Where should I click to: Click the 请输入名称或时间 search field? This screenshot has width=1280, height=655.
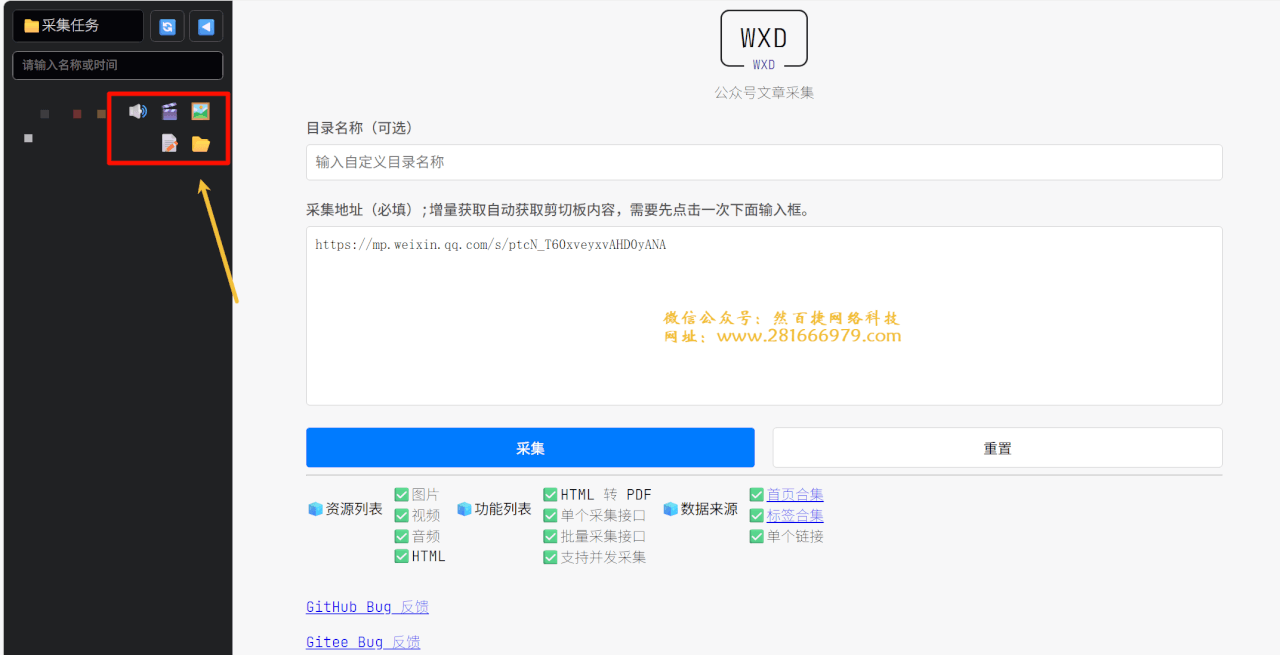click(x=117, y=65)
